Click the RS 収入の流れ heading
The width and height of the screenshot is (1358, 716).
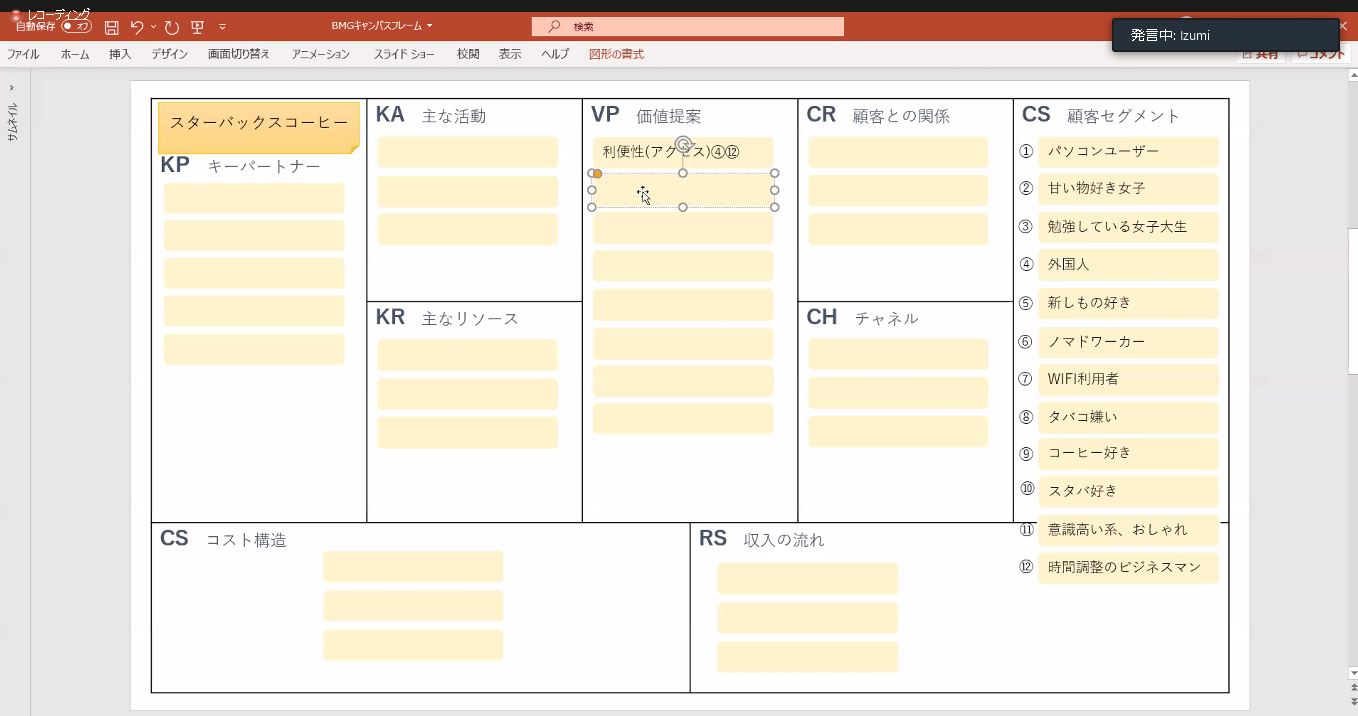pyautogui.click(x=761, y=539)
